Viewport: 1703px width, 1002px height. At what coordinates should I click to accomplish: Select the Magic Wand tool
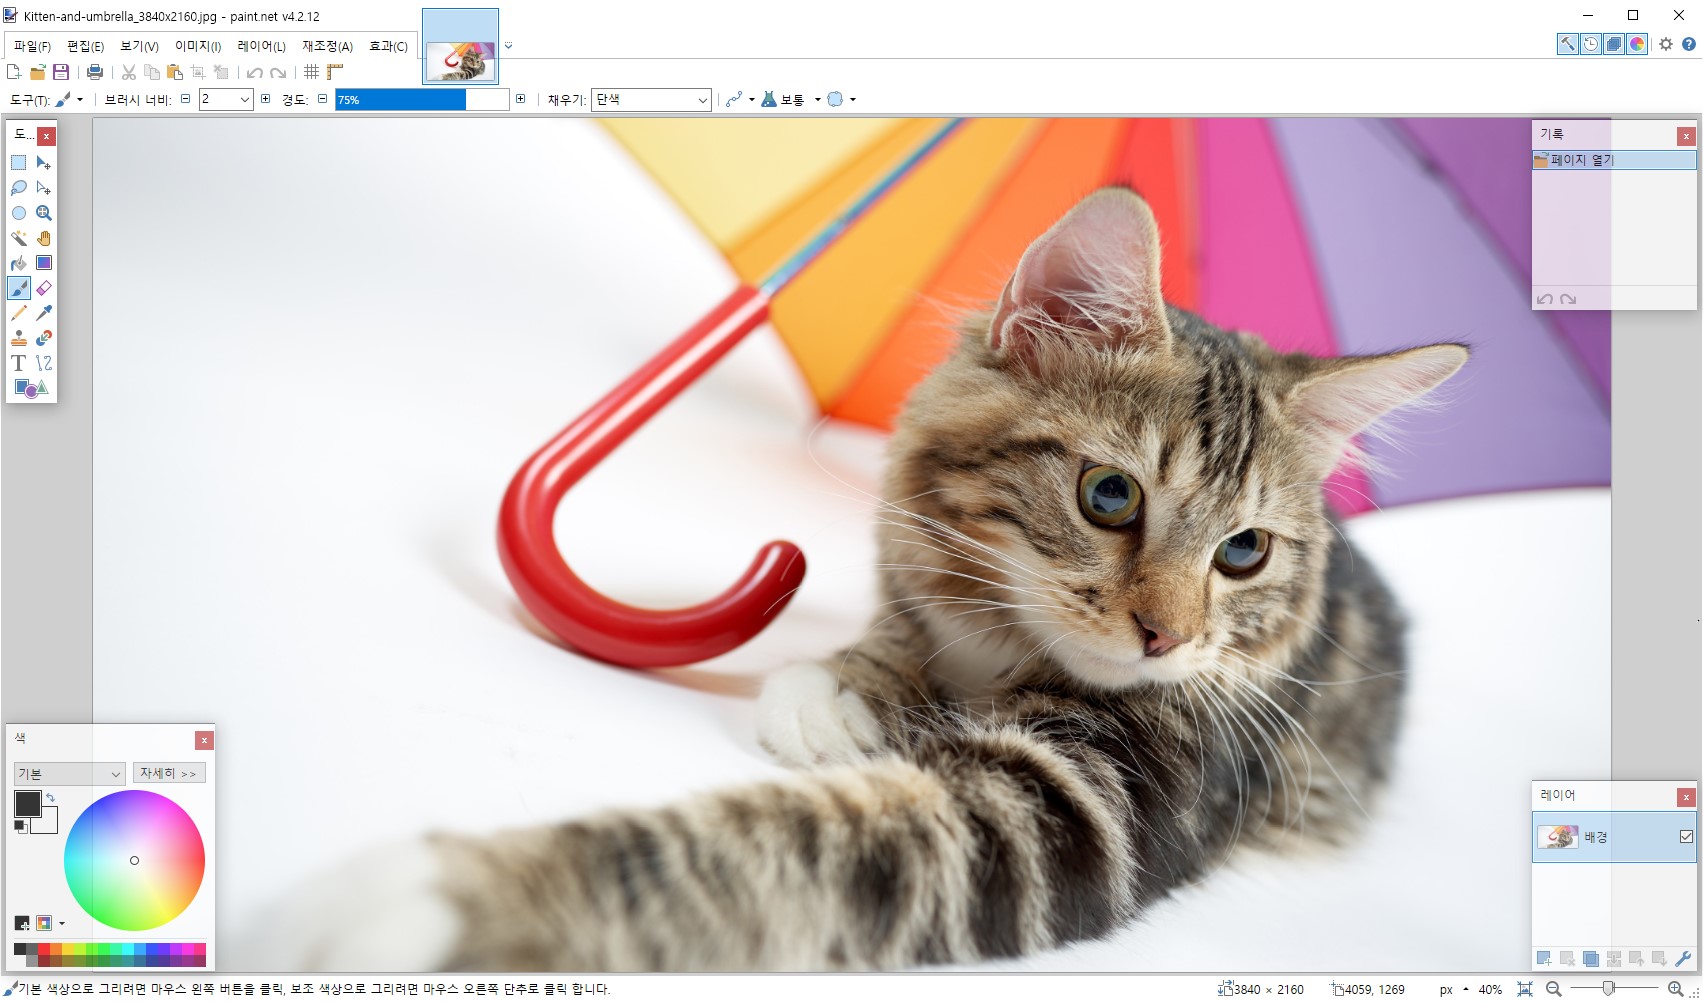[18, 238]
